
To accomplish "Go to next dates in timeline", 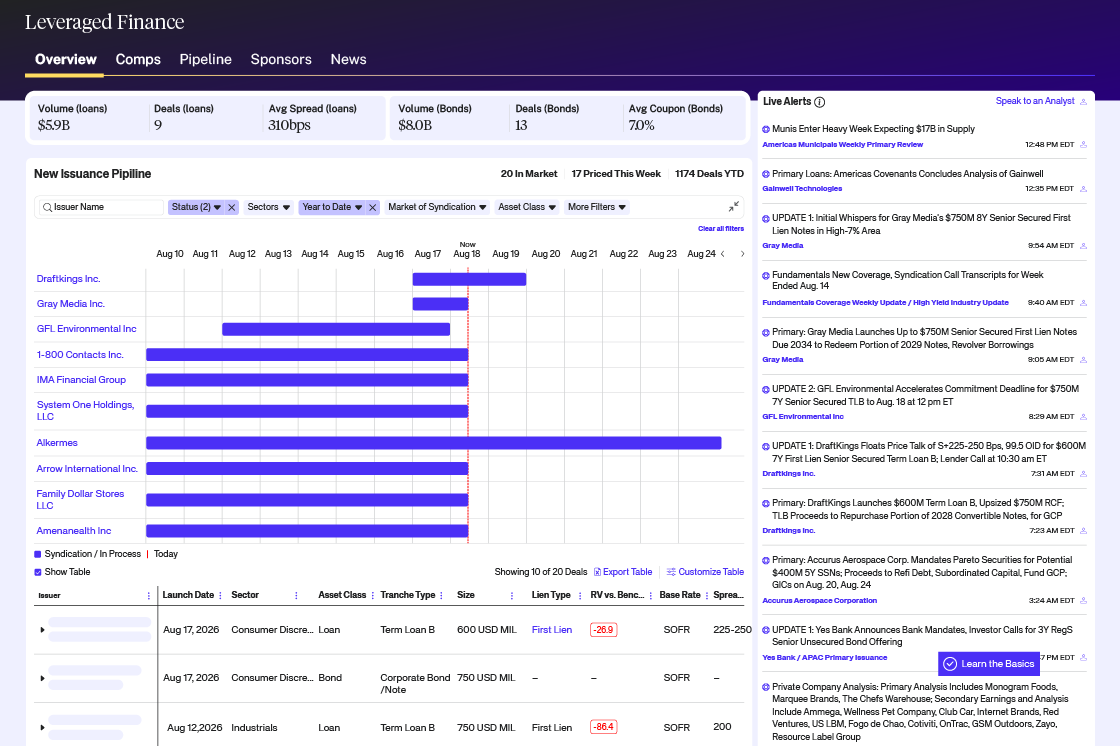I will tap(742, 254).
